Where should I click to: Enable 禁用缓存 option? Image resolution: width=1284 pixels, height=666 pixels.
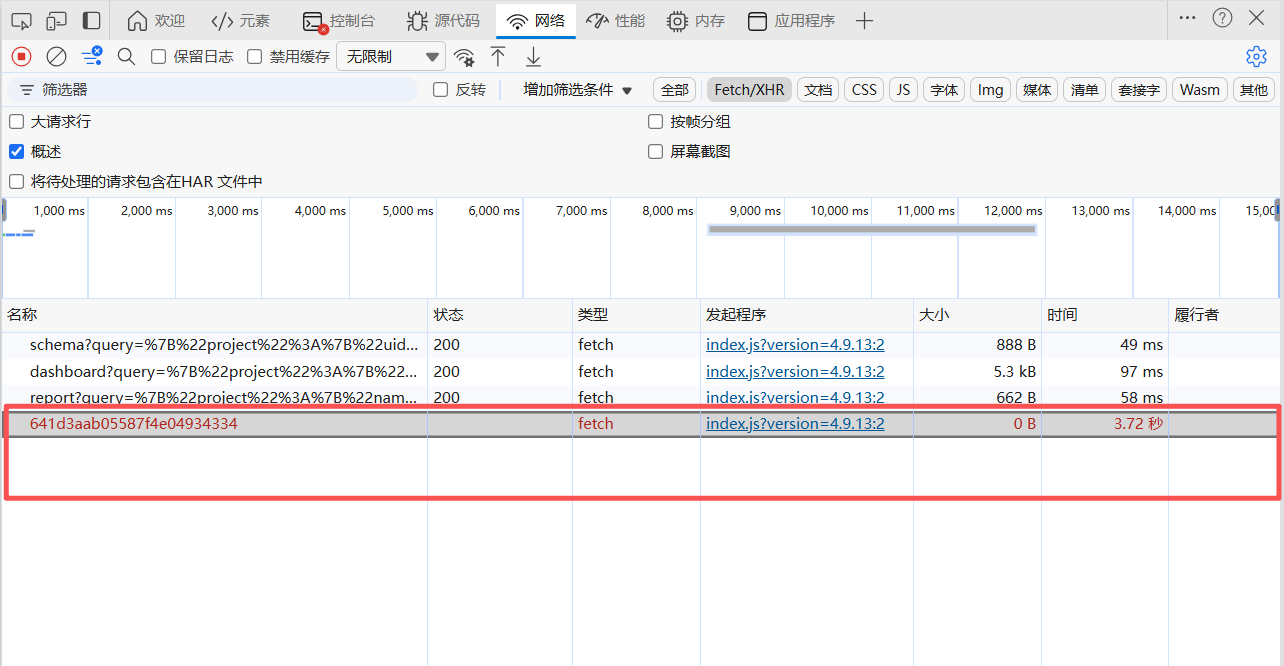[x=254, y=56]
